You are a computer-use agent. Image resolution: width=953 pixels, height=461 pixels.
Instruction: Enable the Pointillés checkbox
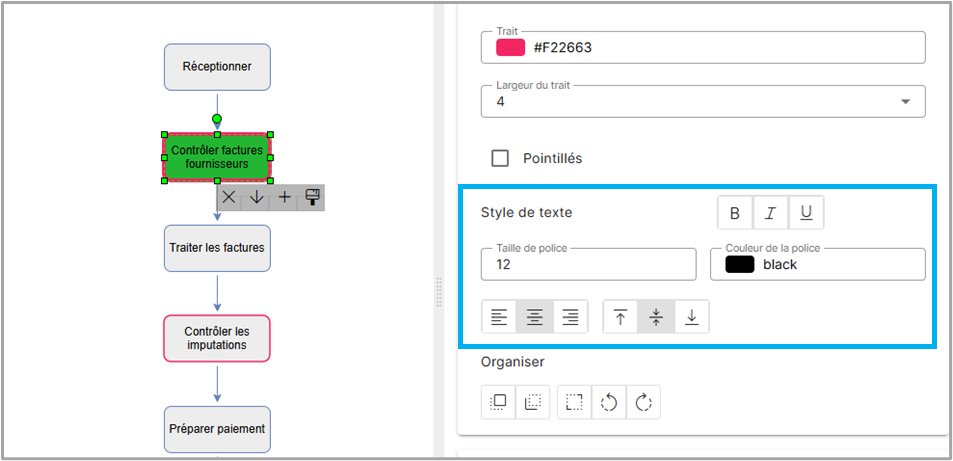501,158
